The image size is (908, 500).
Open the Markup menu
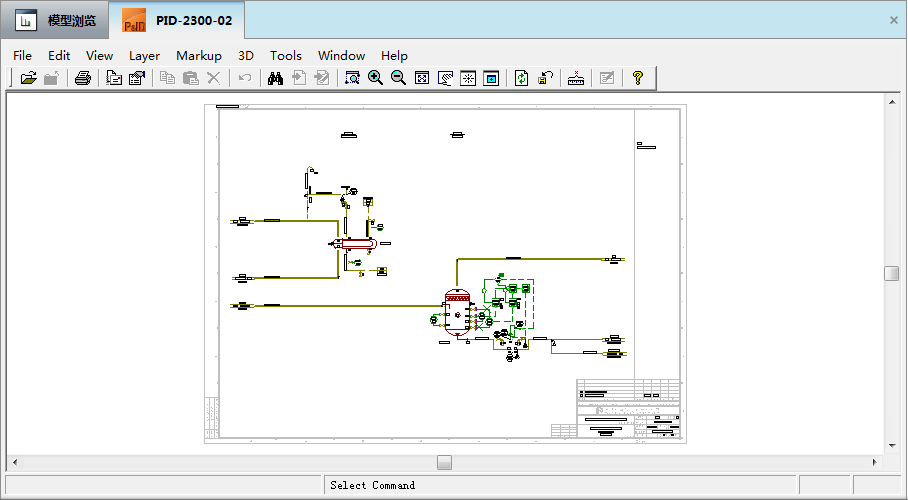click(x=199, y=56)
